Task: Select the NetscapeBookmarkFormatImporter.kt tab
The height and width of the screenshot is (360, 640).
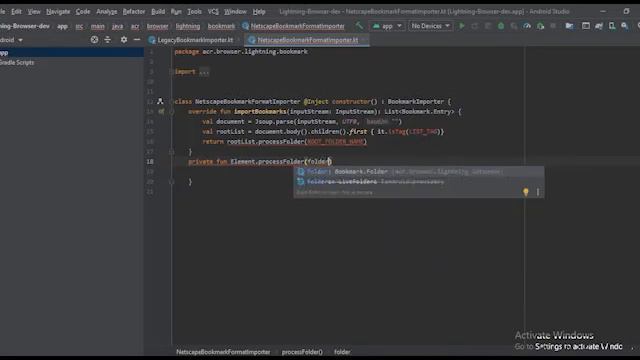Action: tap(307, 40)
